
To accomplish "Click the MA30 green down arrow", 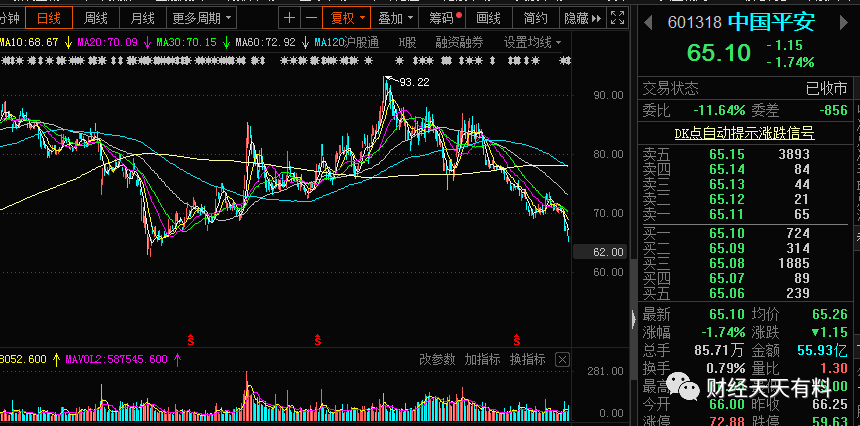I will [x=226, y=42].
